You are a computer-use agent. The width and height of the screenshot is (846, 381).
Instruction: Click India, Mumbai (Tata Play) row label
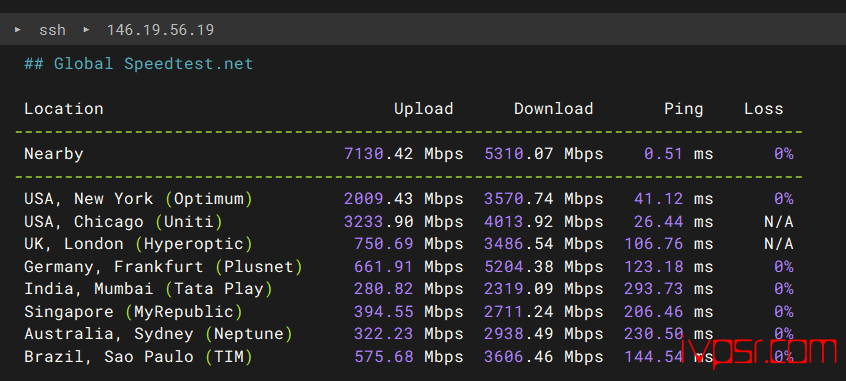[x=148, y=289]
